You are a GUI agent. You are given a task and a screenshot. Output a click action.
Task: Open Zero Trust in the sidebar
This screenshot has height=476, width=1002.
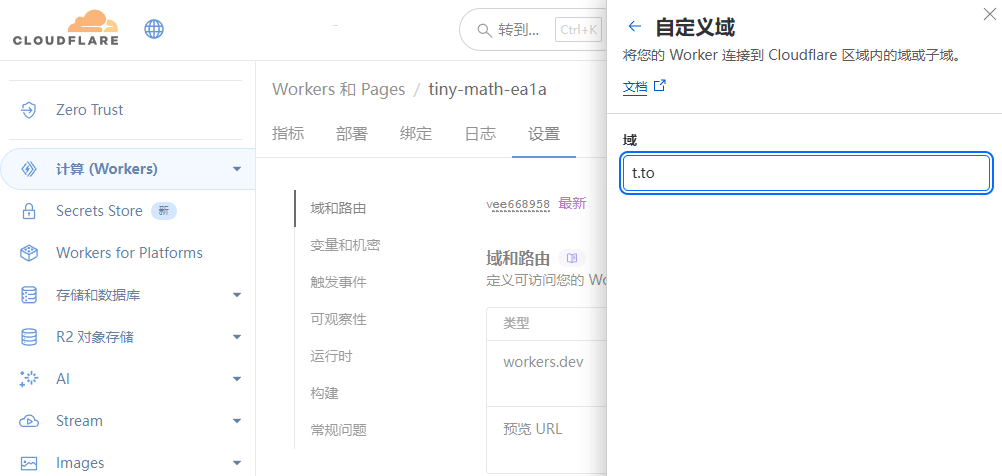[x=89, y=110]
